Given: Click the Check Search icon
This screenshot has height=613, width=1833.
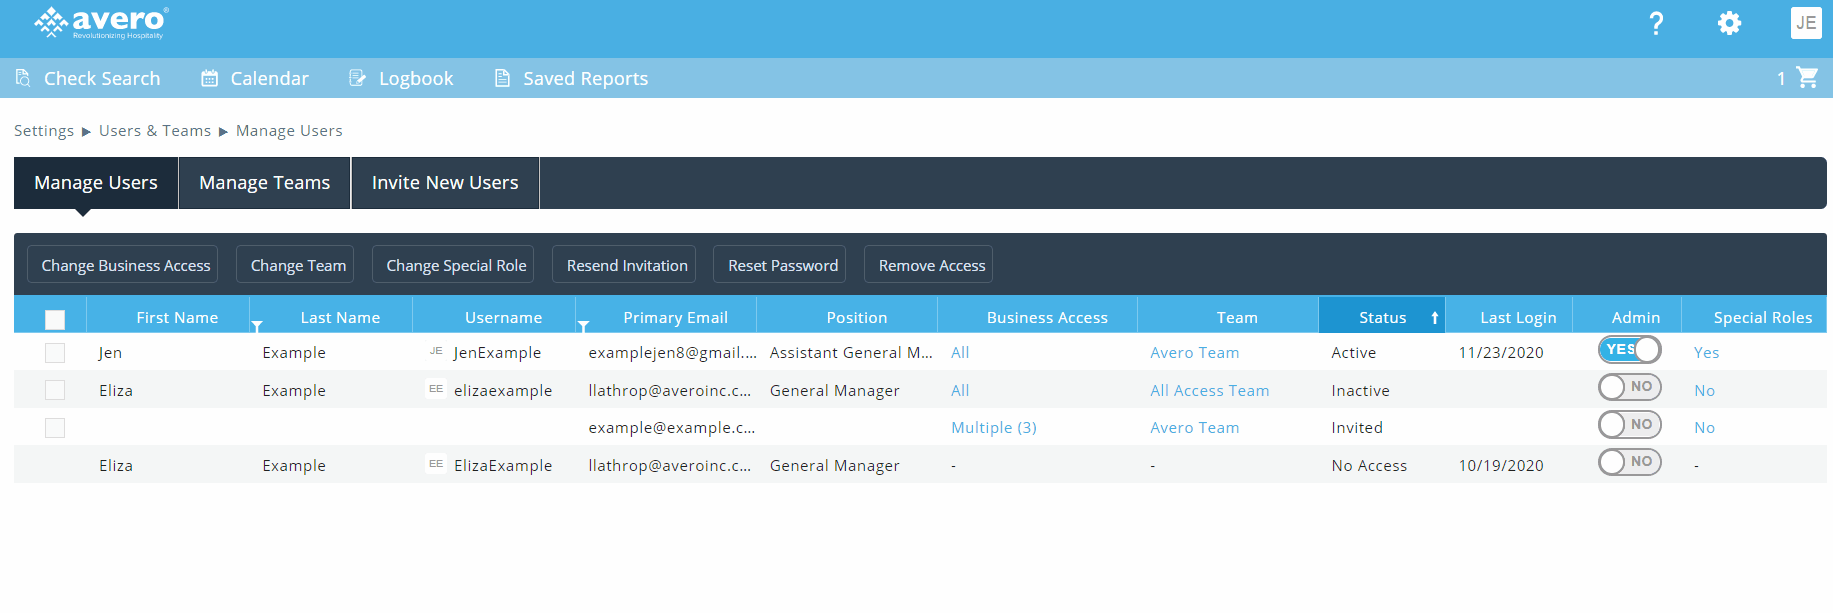Looking at the screenshot, I should click(23, 78).
